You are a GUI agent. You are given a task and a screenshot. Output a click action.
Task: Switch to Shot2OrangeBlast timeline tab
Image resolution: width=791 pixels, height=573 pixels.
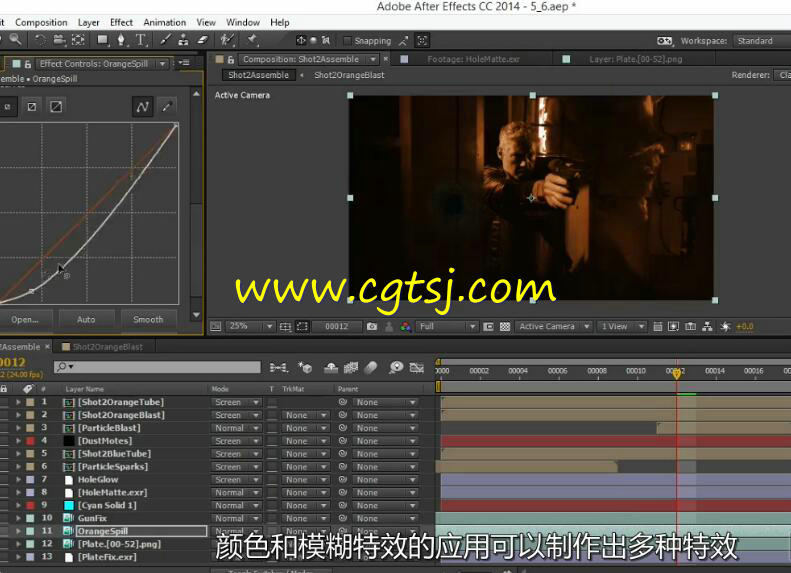click(x=107, y=347)
